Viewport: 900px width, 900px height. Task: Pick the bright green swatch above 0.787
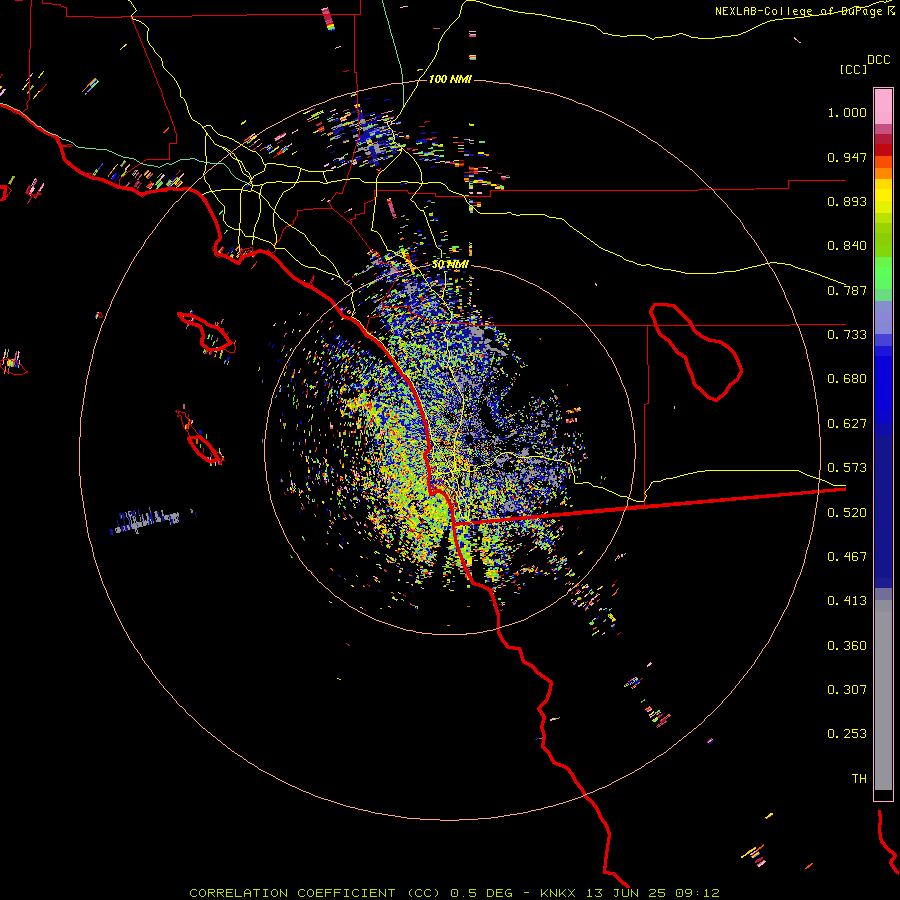[x=883, y=273]
